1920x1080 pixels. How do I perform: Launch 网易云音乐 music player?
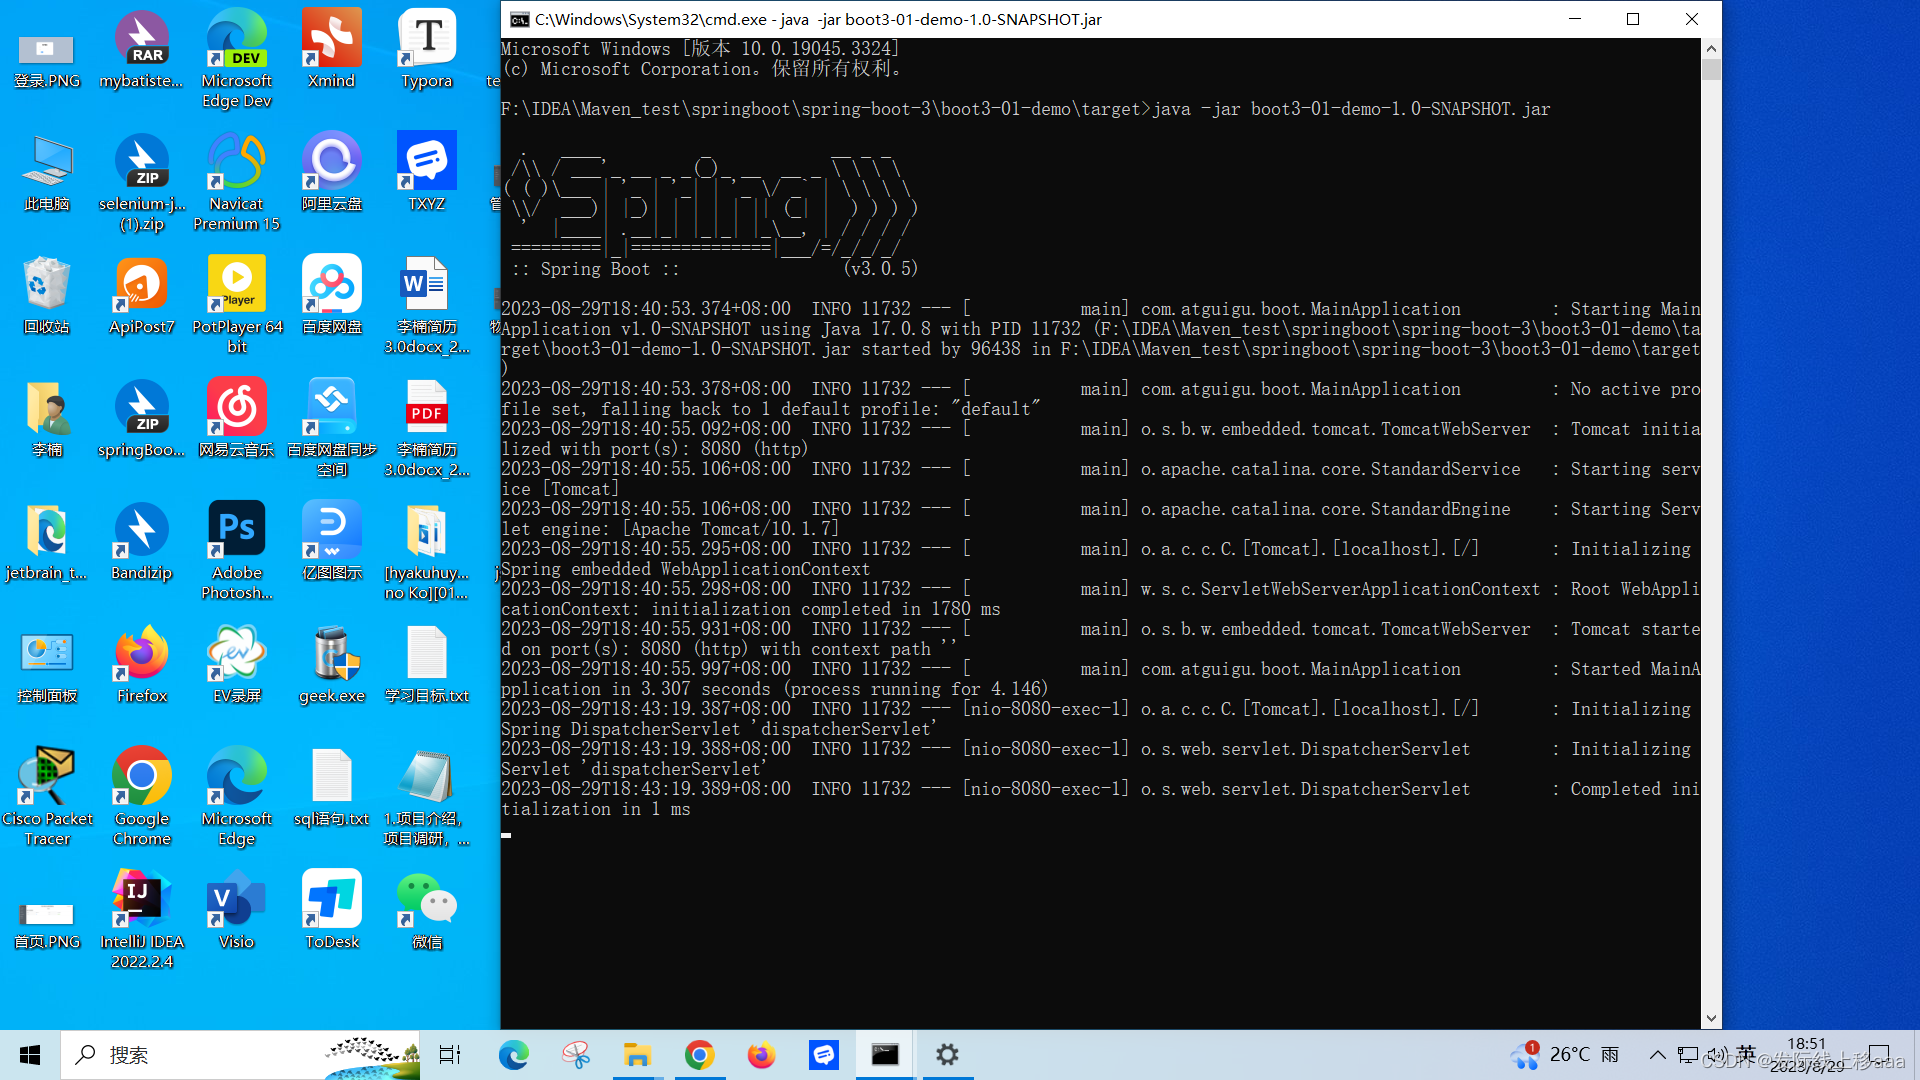[x=236, y=406]
